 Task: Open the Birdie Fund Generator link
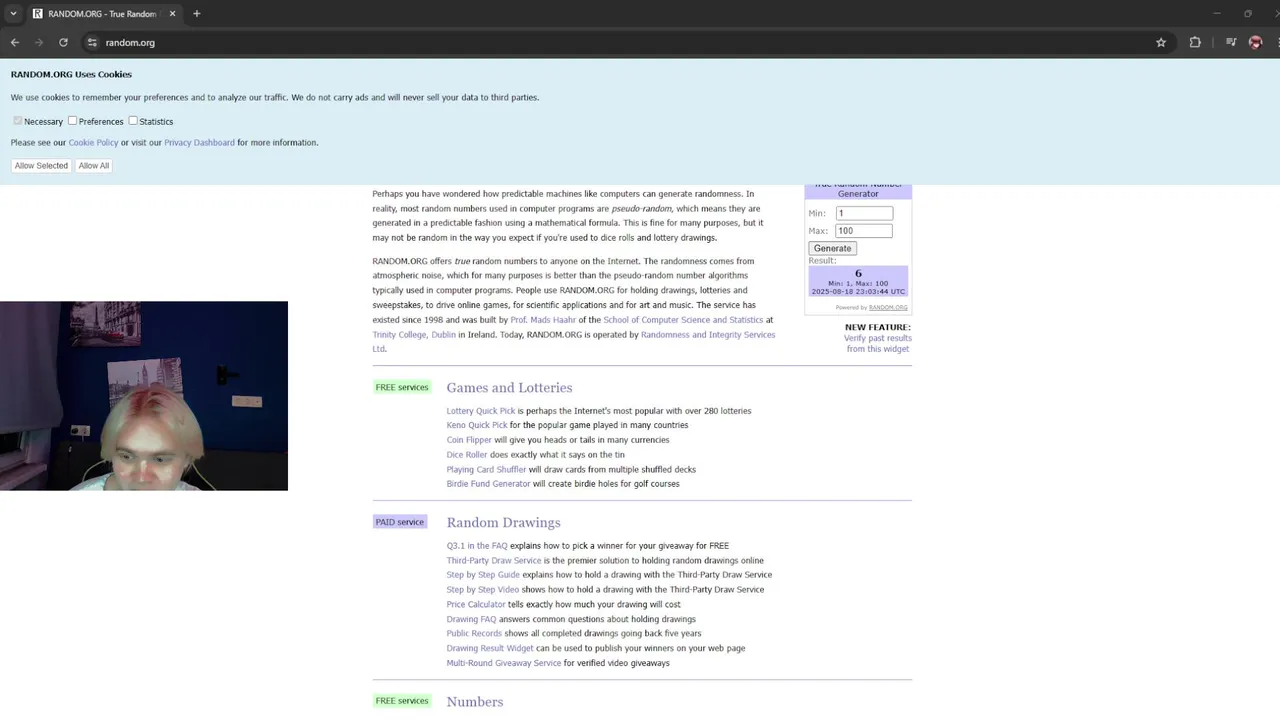[488, 484]
